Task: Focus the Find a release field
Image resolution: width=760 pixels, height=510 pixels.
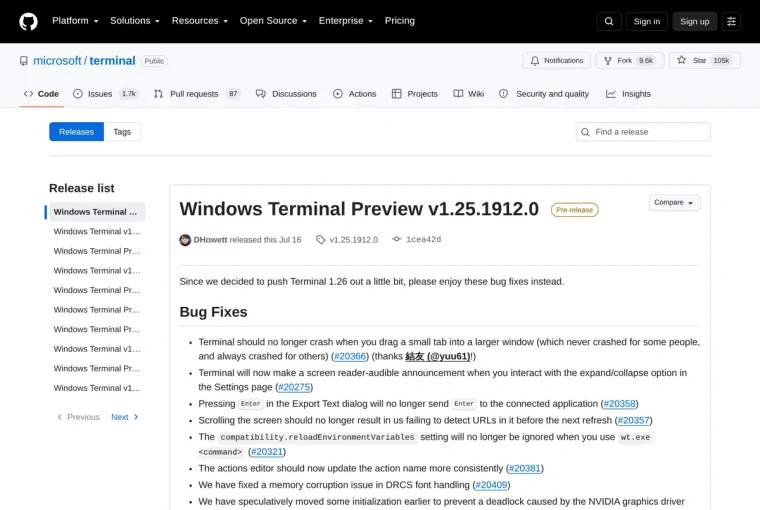Action: pyautogui.click(x=643, y=132)
